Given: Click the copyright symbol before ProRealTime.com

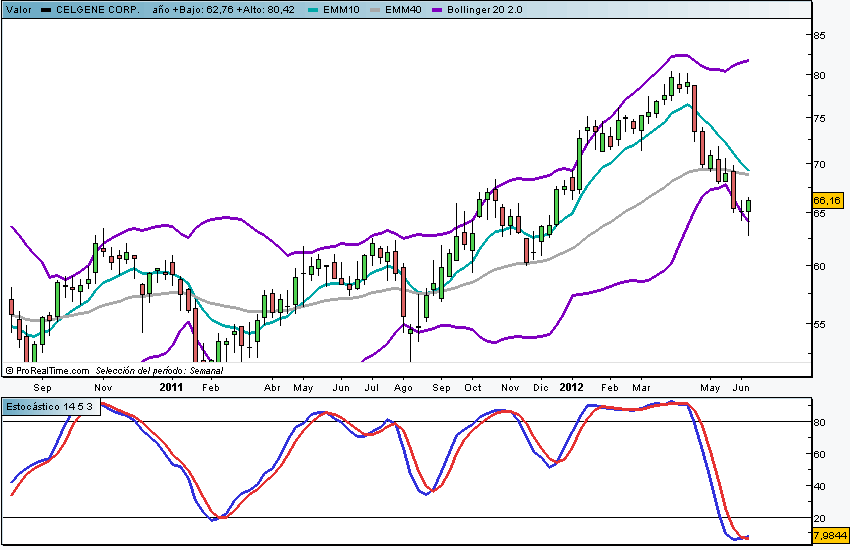Looking at the screenshot, I should (x=9, y=370).
